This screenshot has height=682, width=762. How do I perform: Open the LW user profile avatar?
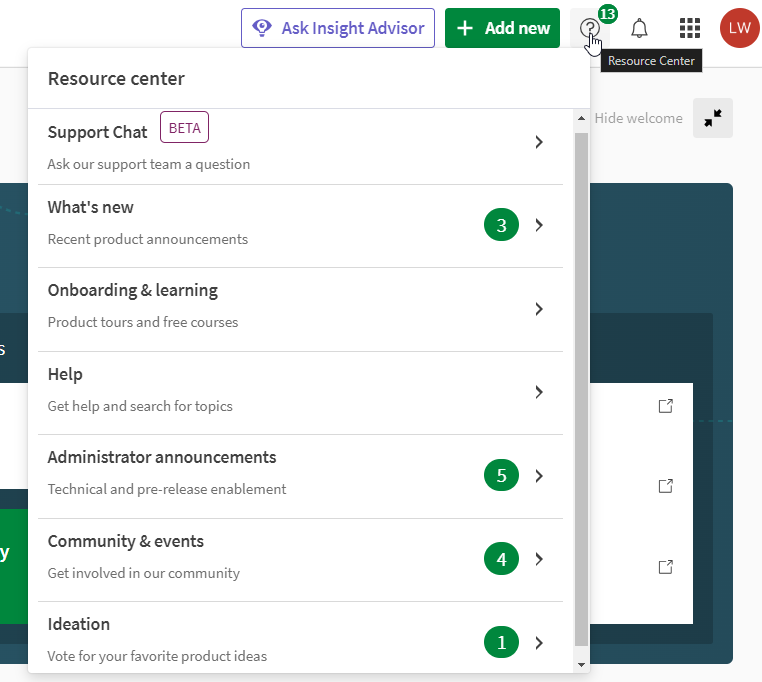[739, 28]
